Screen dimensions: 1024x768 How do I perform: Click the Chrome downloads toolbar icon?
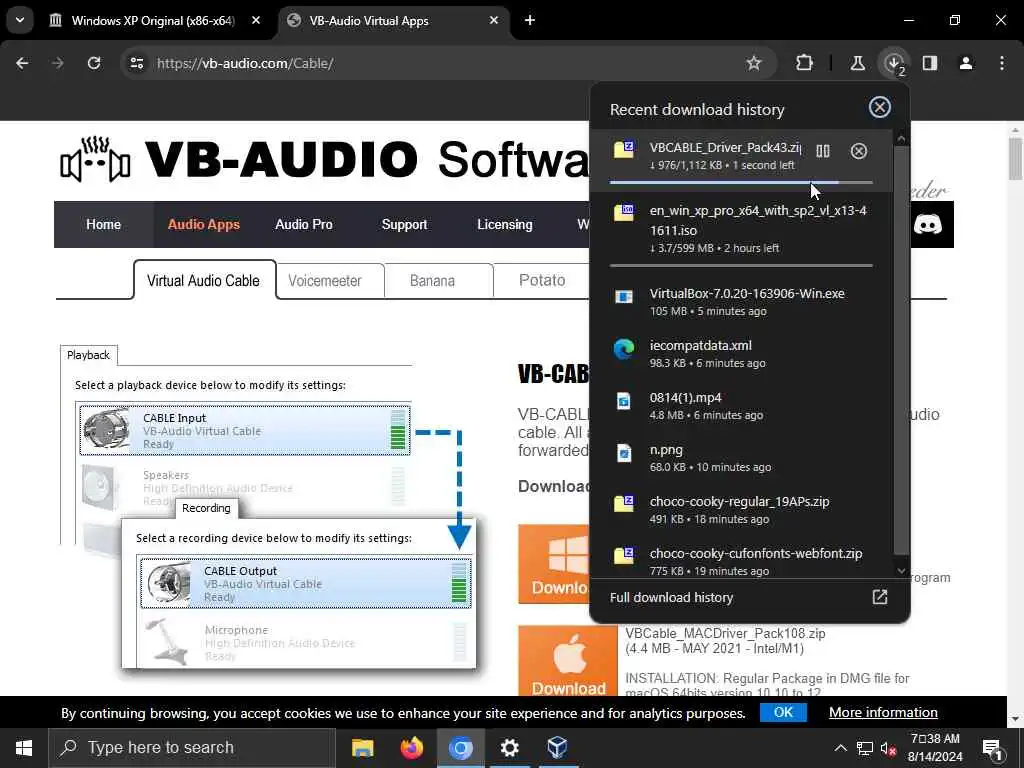(x=894, y=63)
